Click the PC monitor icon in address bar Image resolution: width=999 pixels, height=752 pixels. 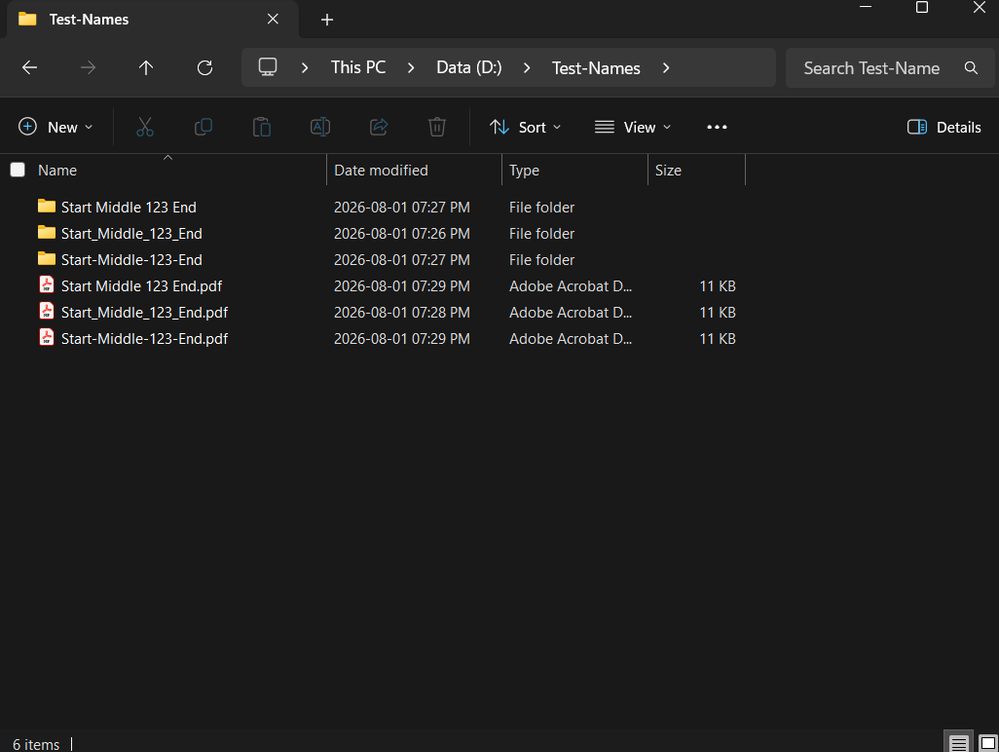(x=268, y=67)
